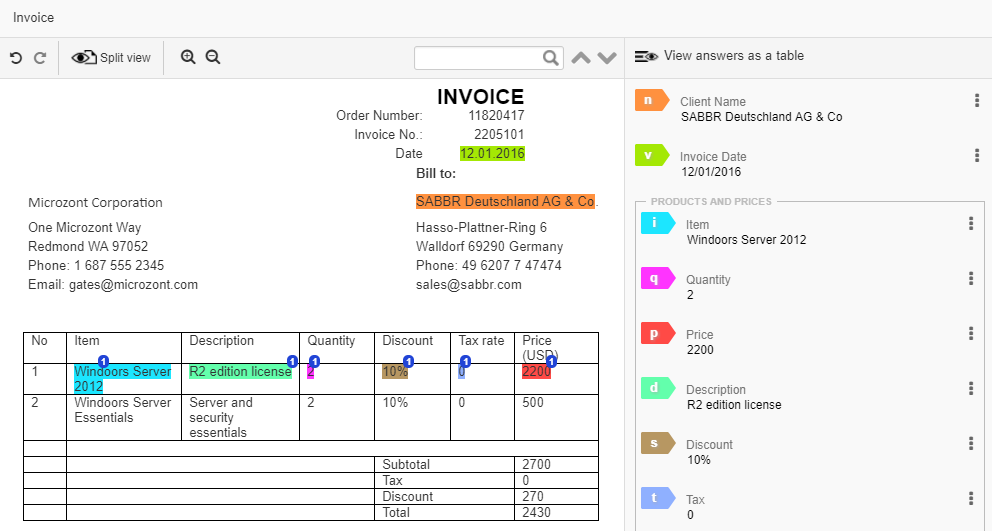Zoom in with magnifier plus icon
Viewport: 992px width, 531px height.
[x=188, y=58]
